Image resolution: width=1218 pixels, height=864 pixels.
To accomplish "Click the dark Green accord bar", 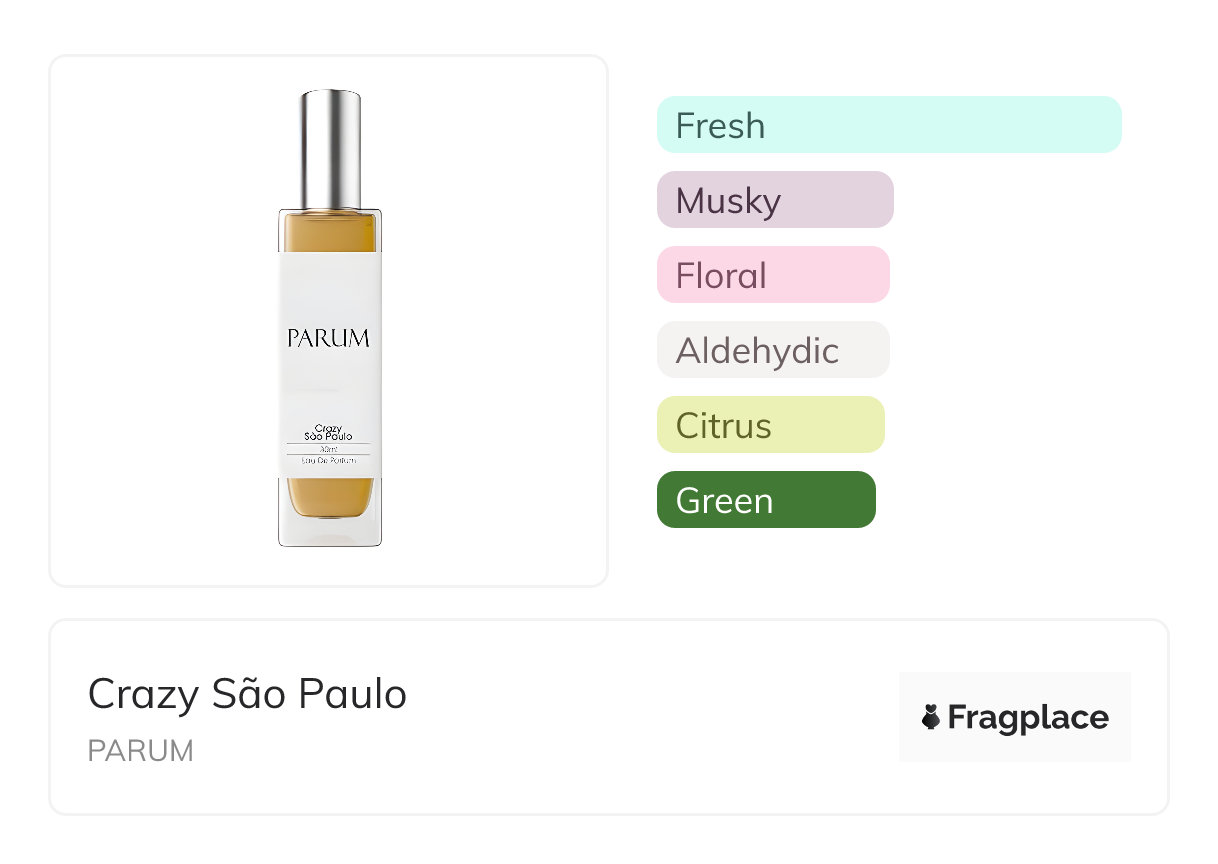I will click(765, 500).
